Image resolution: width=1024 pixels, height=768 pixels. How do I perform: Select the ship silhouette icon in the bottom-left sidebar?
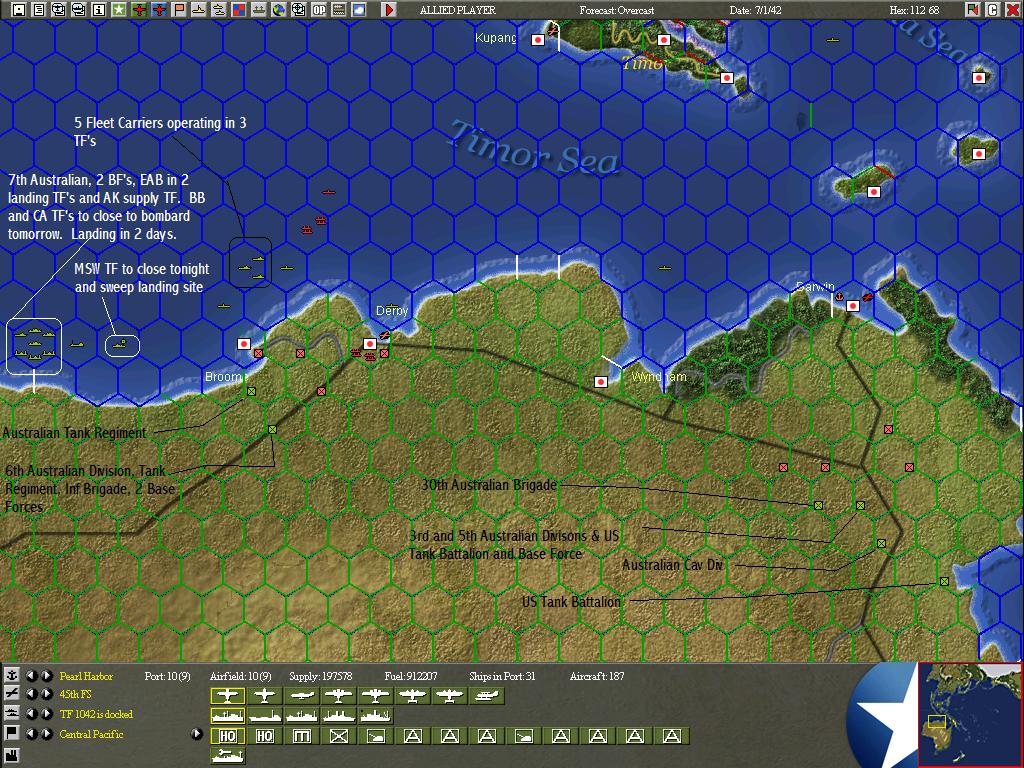(x=10, y=714)
